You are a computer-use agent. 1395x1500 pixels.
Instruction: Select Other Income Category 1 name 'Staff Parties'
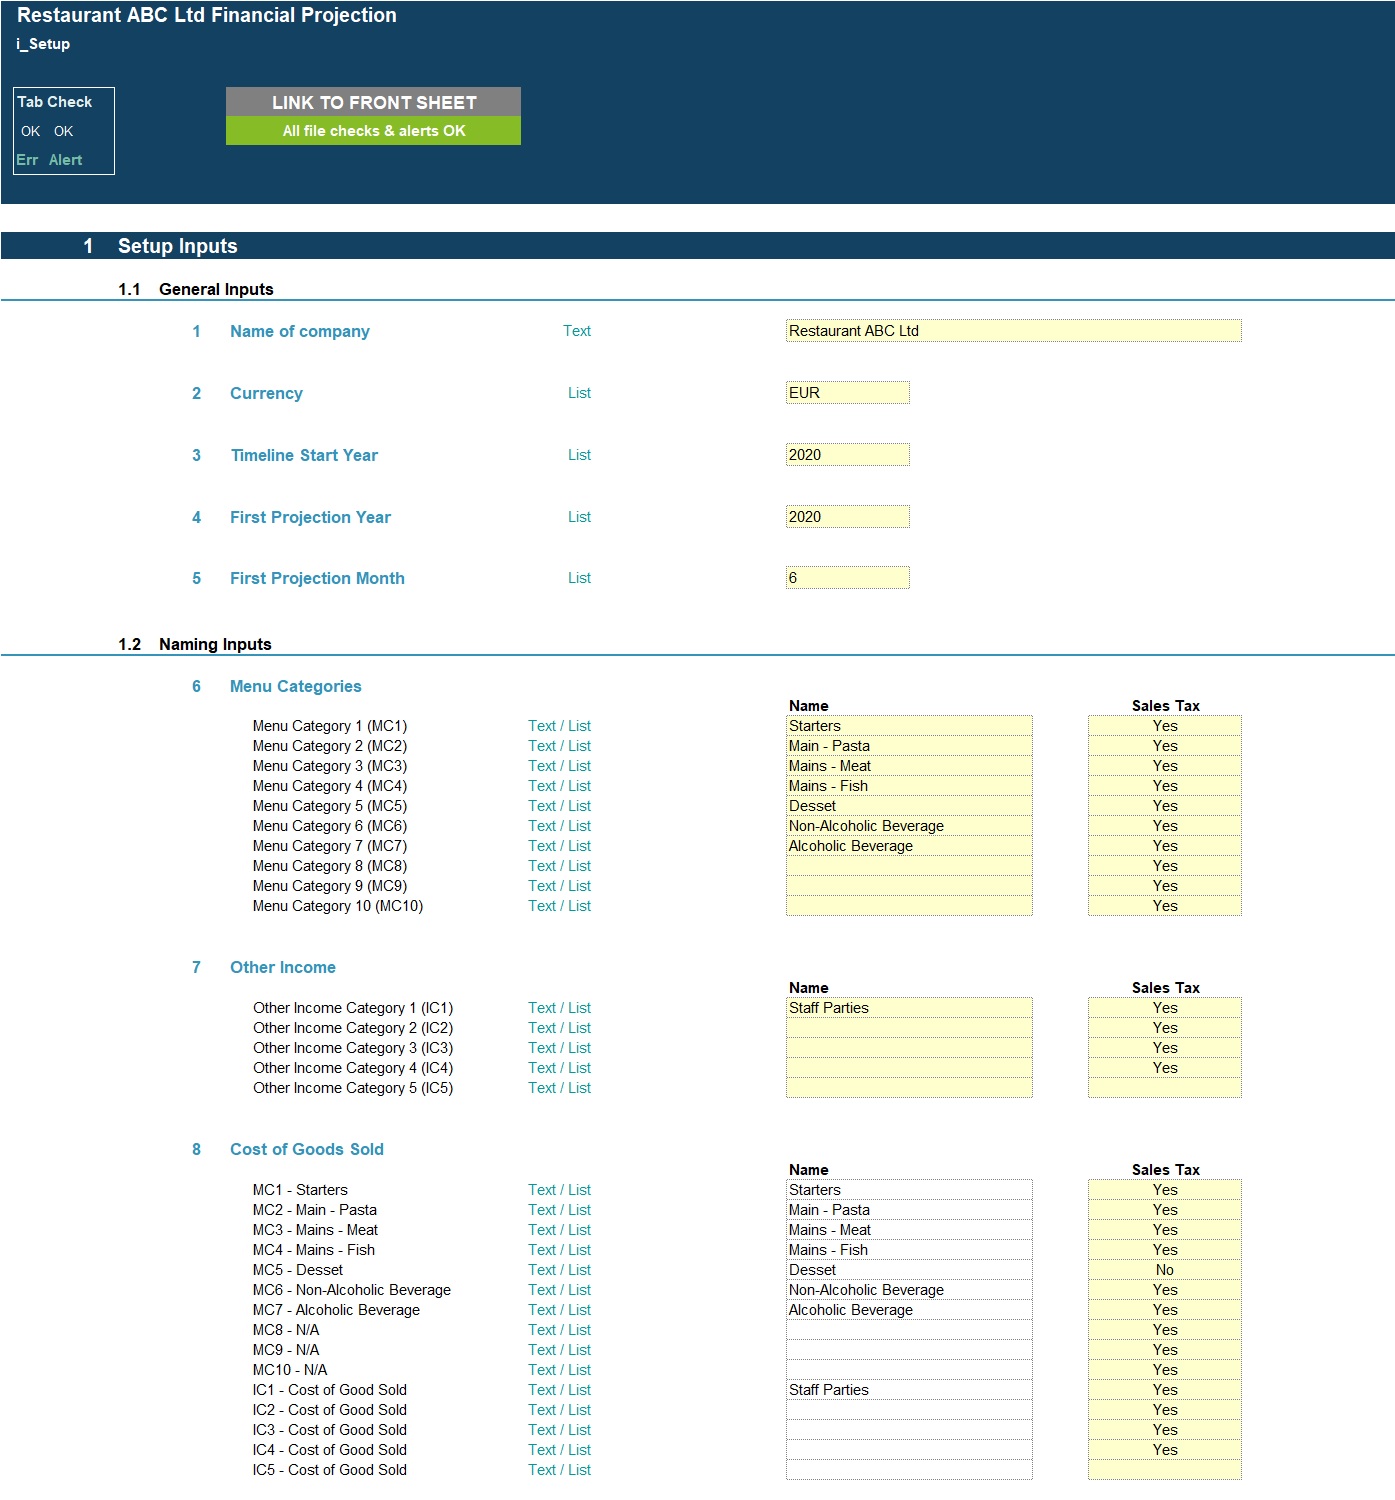coord(909,1008)
